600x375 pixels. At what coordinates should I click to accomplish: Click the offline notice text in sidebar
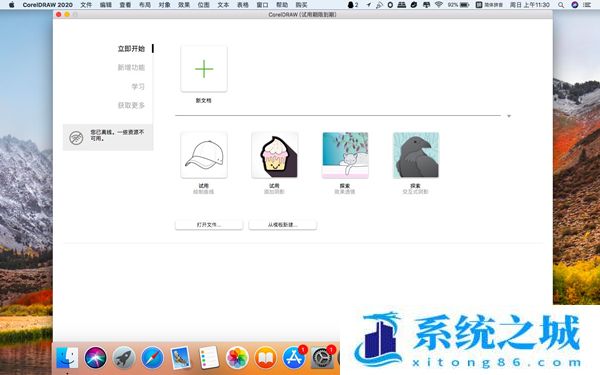click(x=117, y=135)
